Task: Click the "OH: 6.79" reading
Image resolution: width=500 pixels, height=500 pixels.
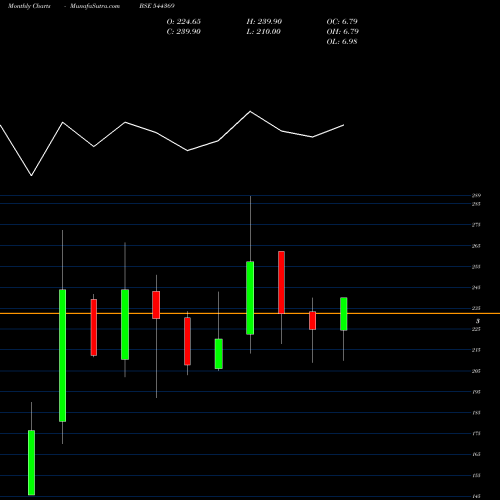Action: click(x=343, y=32)
